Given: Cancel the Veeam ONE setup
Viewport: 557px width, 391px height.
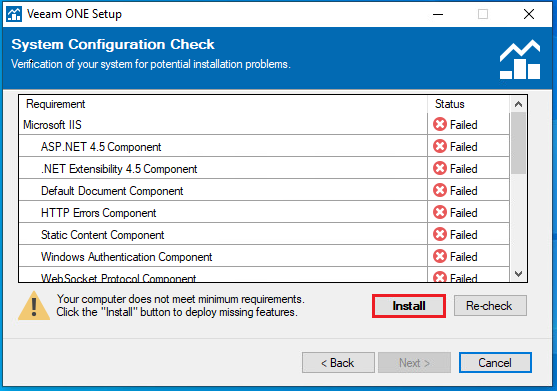Looking at the screenshot, I should coord(495,363).
